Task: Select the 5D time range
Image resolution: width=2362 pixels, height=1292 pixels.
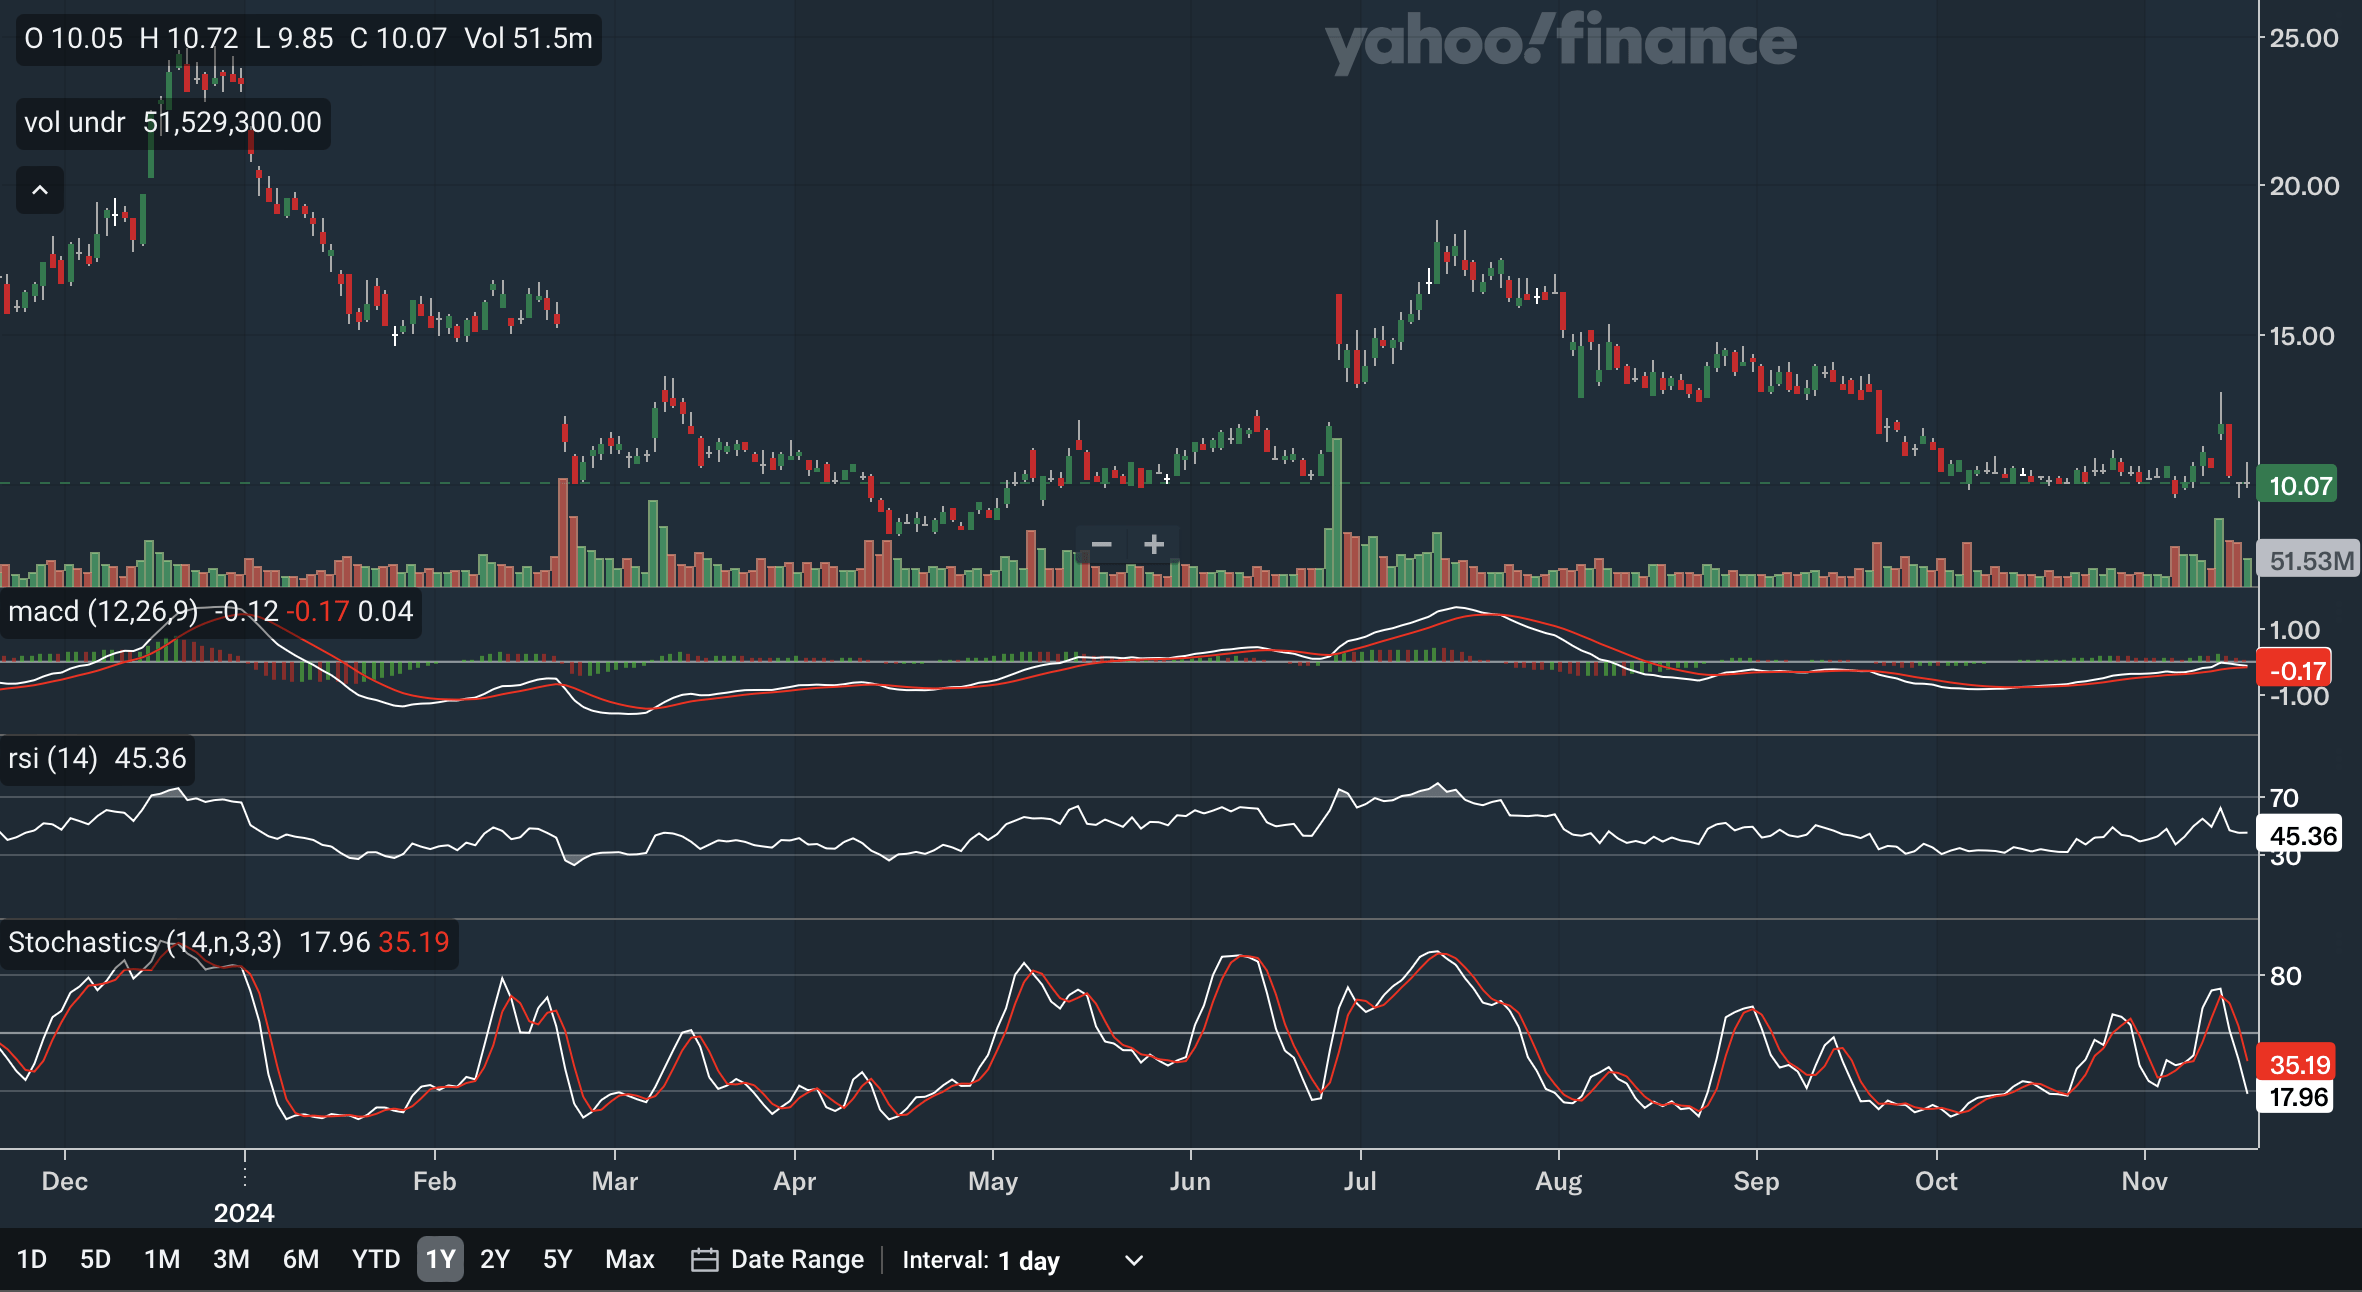Action: pyautogui.click(x=95, y=1260)
